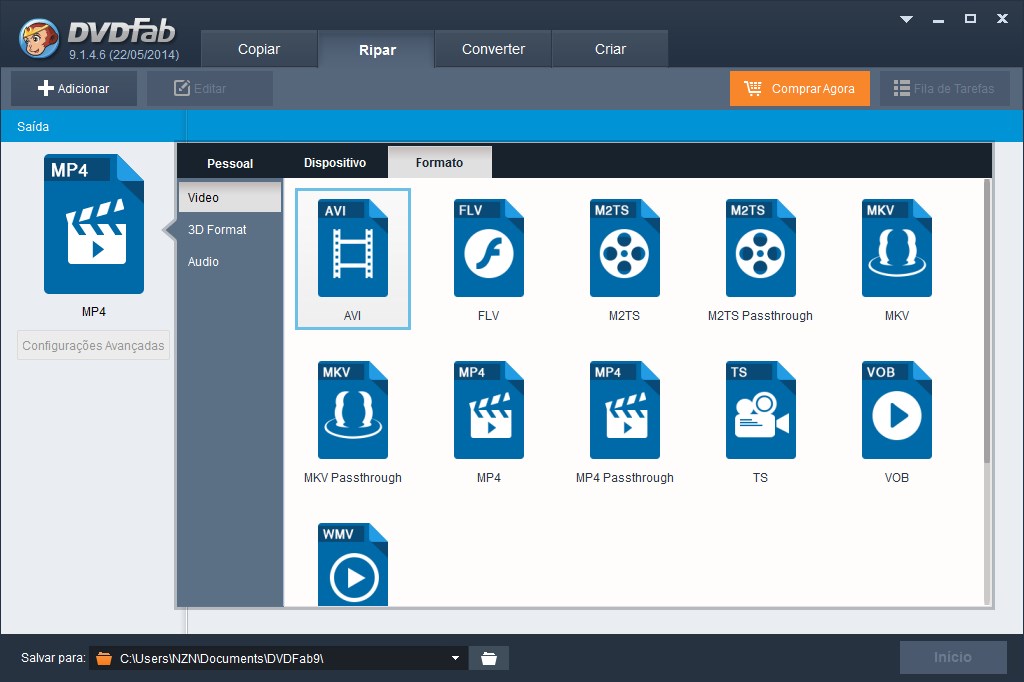Choose the MKV Passthrough format icon
The width and height of the screenshot is (1024, 682).
click(353, 410)
